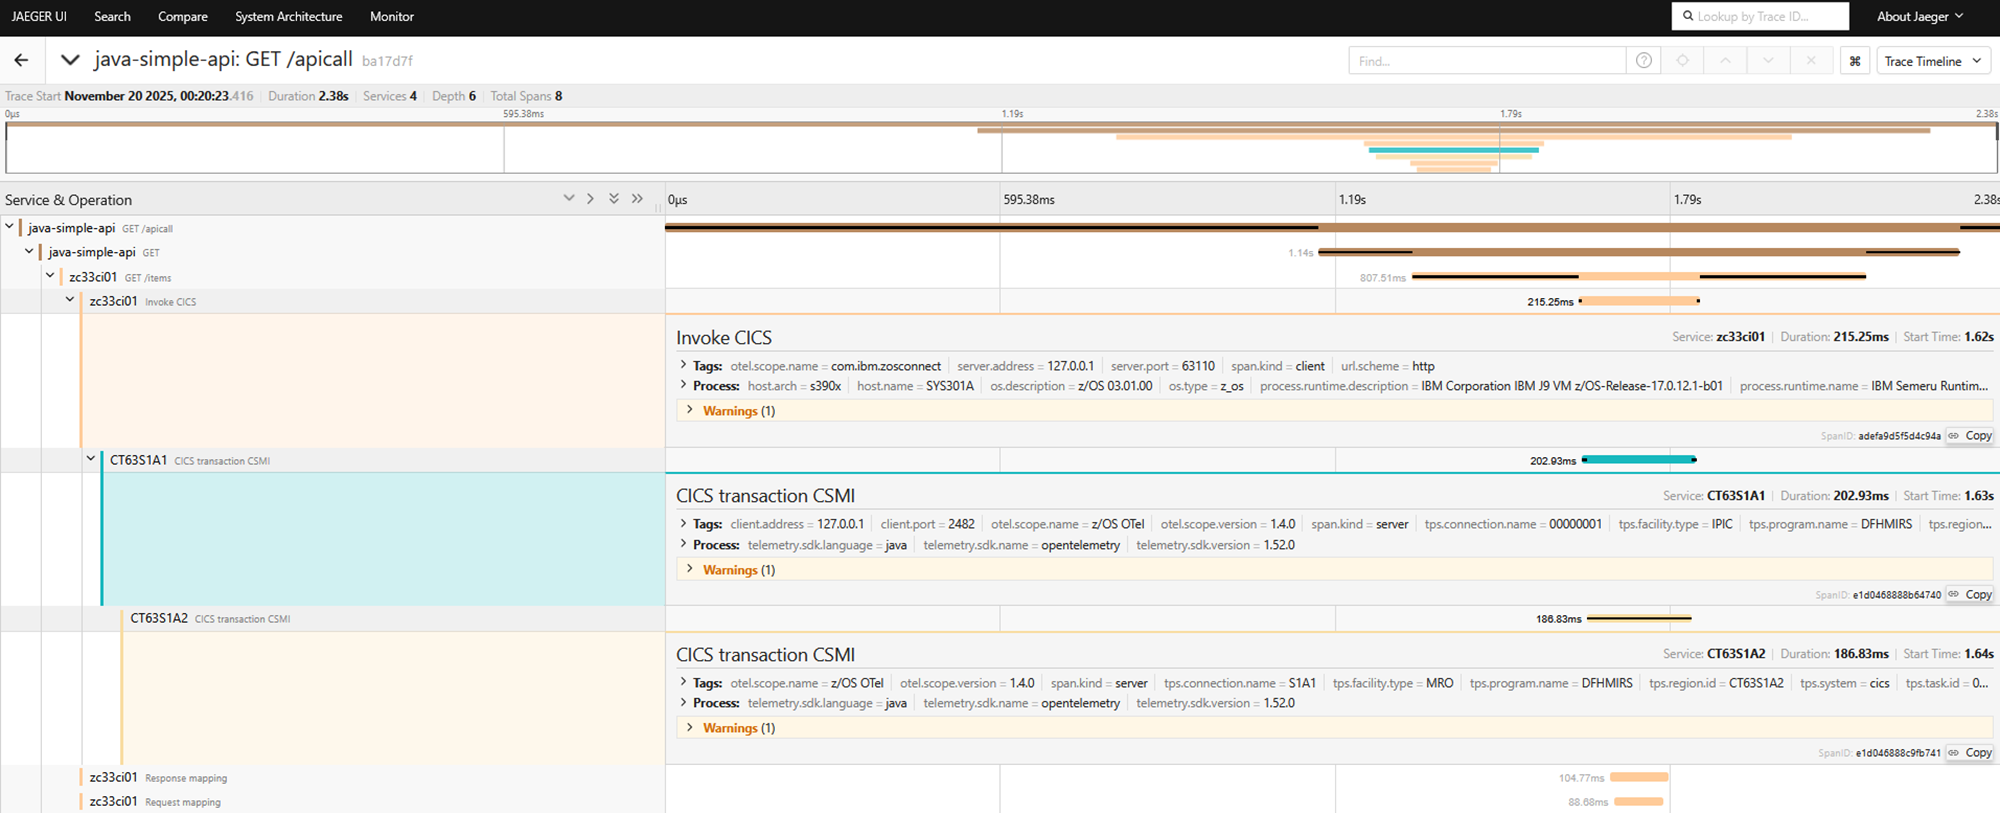Click the 1.14s java-simple-api GET span bar
Image resolution: width=2000 pixels, height=813 pixels.
(1639, 252)
